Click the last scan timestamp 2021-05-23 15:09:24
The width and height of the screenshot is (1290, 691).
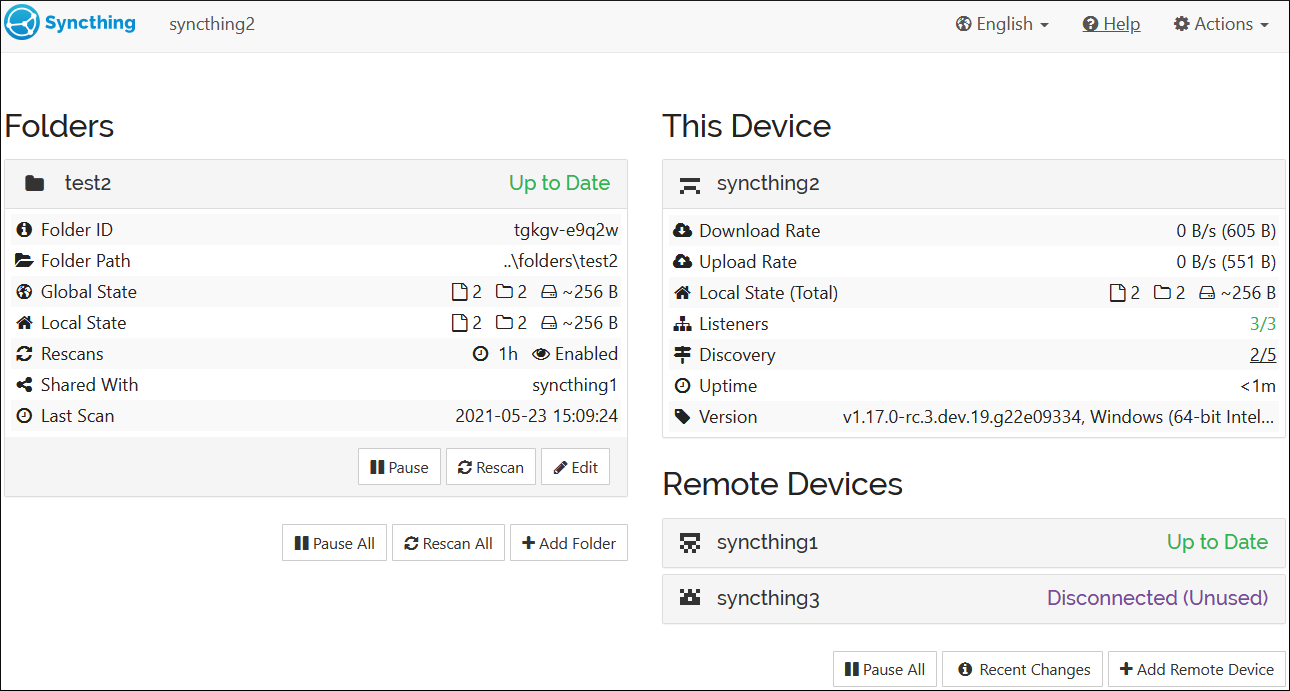click(x=537, y=416)
